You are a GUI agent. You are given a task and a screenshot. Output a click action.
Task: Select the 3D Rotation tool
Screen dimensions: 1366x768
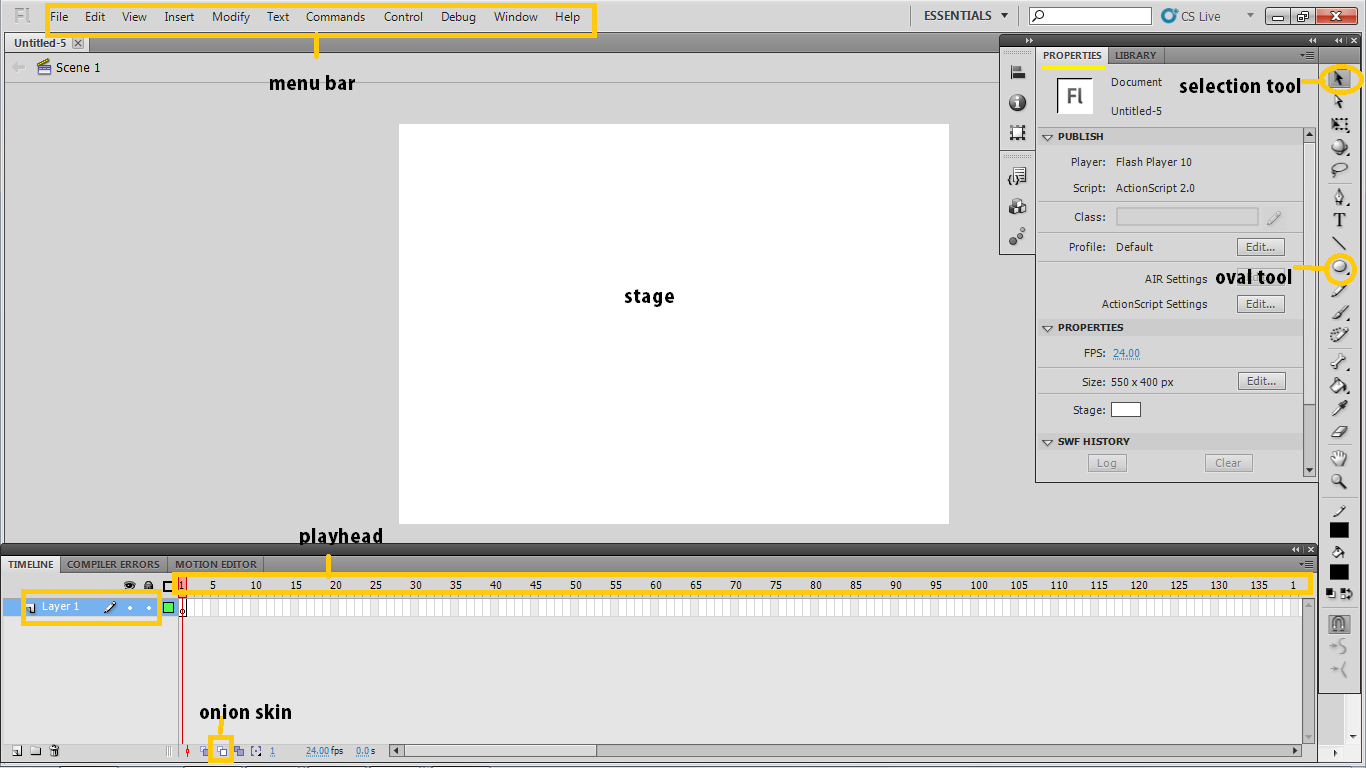point(1340,147)
